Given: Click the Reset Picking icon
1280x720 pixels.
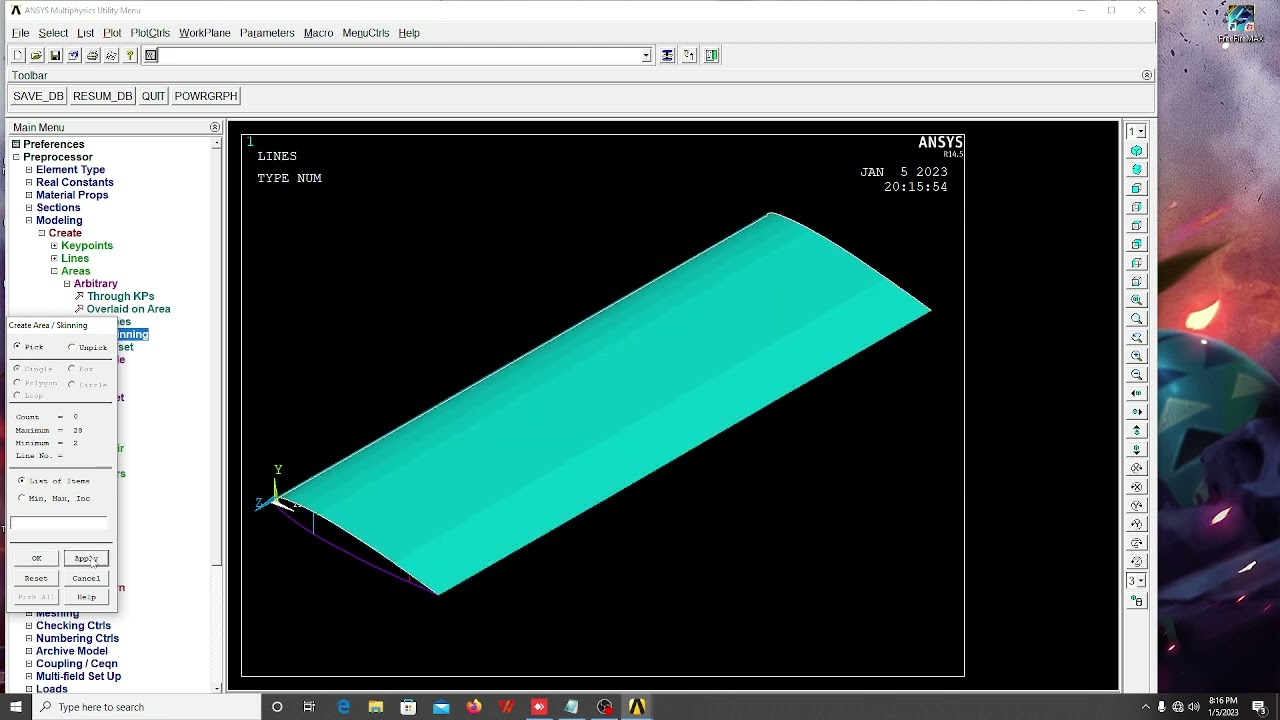Looking at the screenshot, I should [x=689, y=56].
